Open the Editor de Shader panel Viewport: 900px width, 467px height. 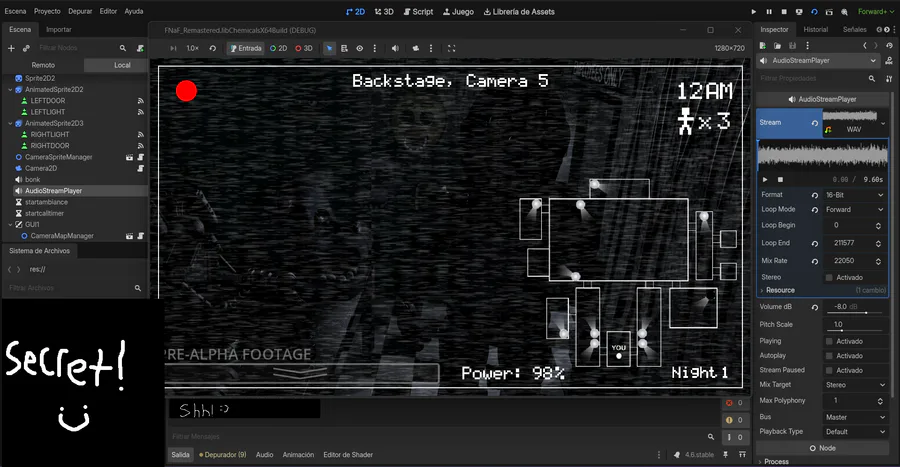(x=348, y=454)
